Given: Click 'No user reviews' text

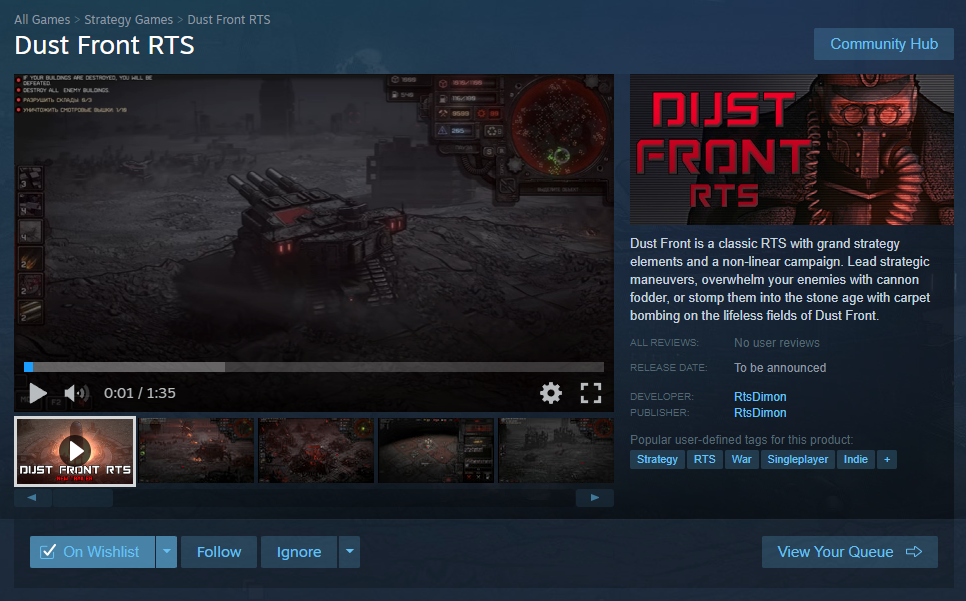Looking at the screenshot, I should pyautogui.click(x=776, y=343).
